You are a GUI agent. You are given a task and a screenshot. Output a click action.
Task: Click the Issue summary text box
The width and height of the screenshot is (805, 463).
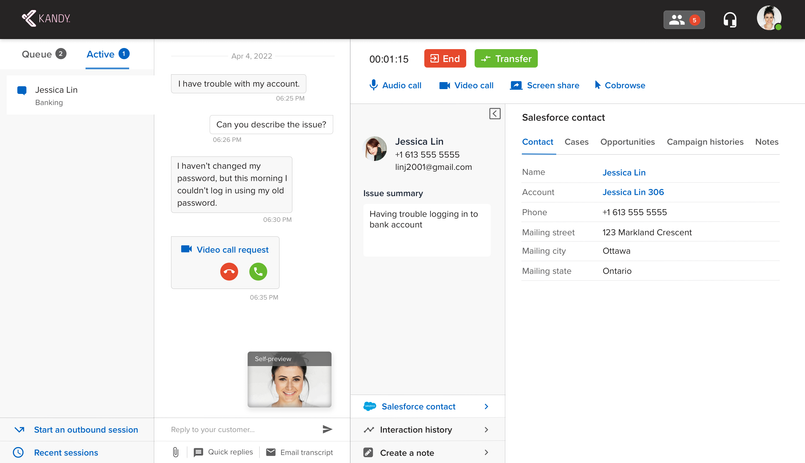coord(427,230)
